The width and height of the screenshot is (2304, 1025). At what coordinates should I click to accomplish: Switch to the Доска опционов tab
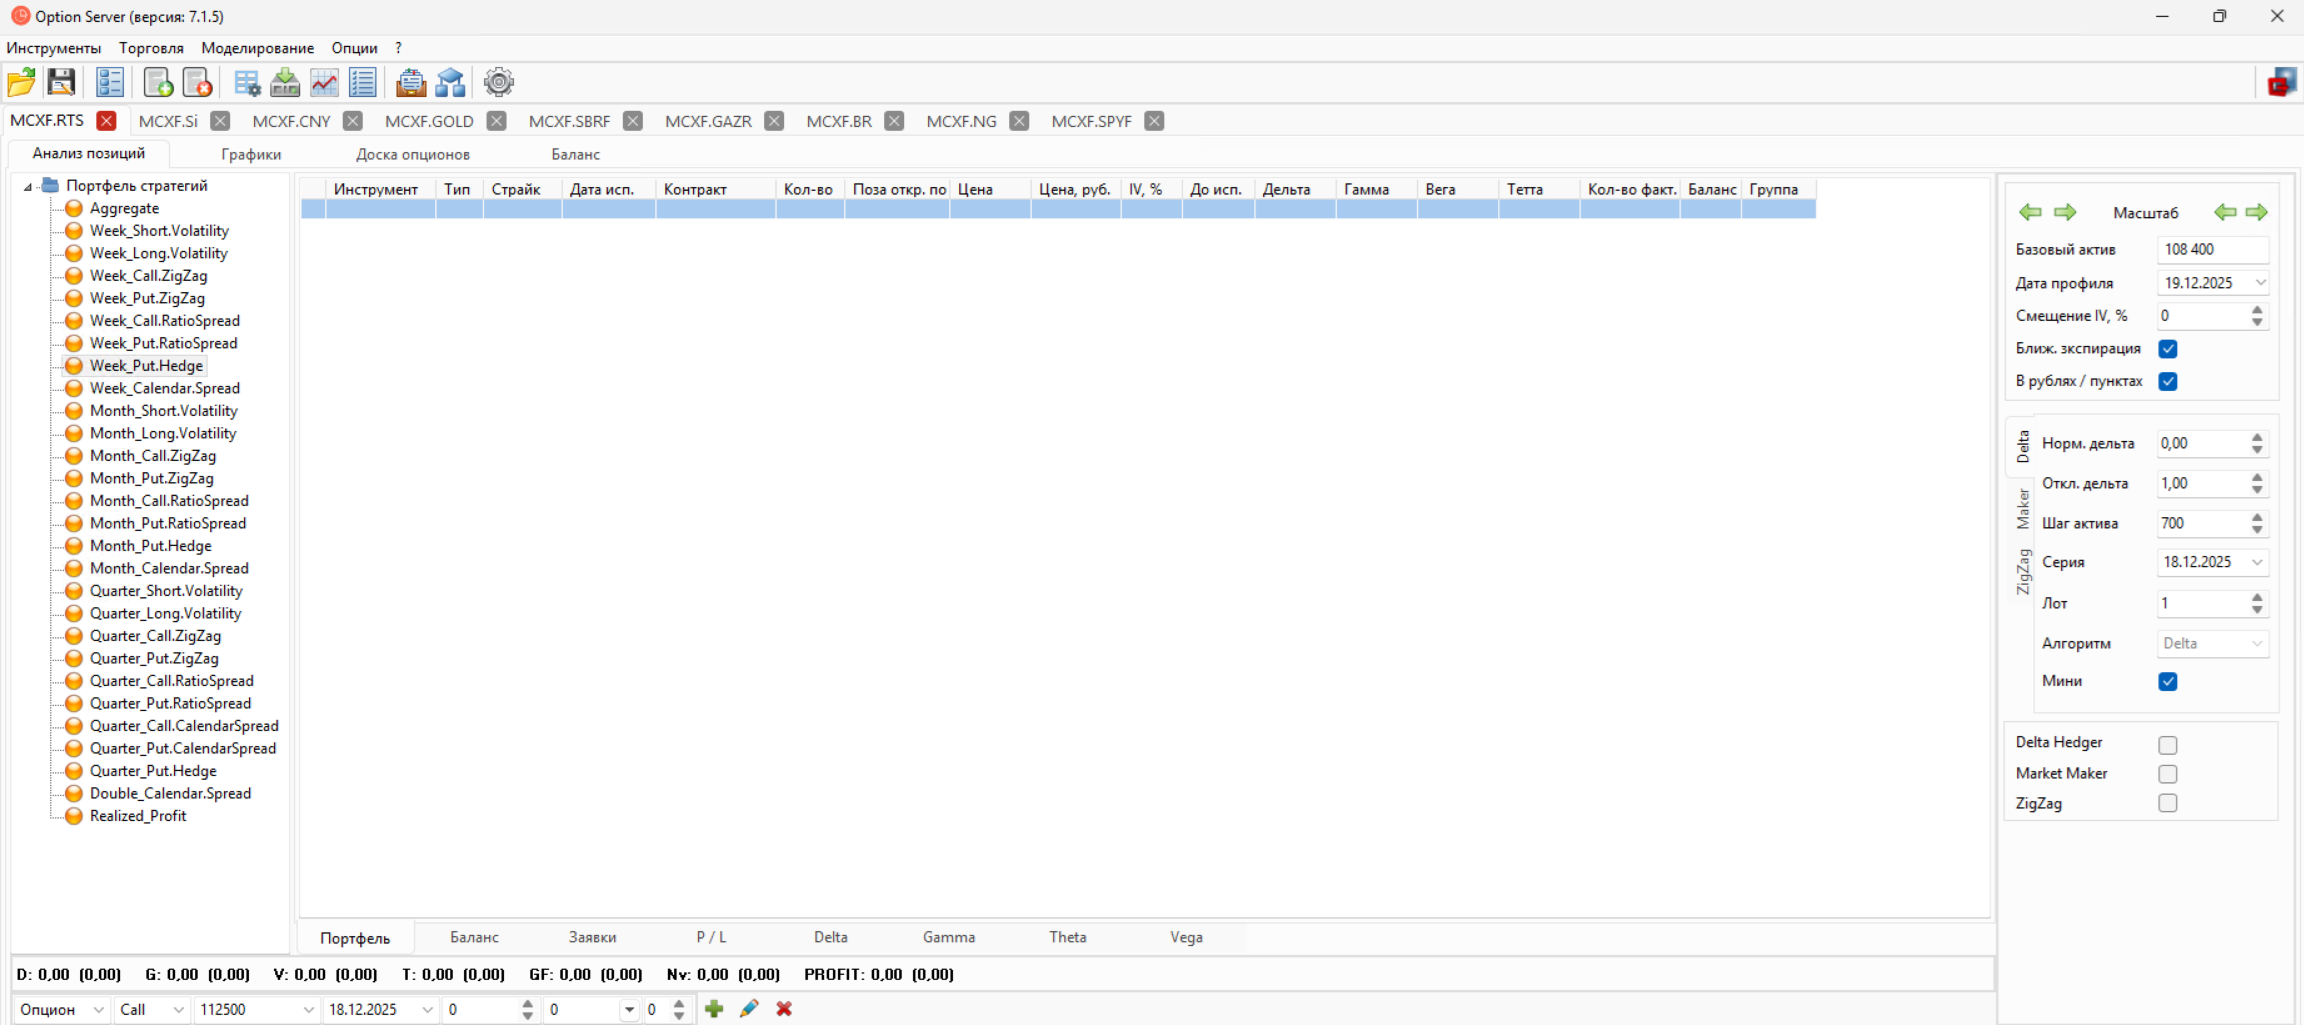click(412, 154)
